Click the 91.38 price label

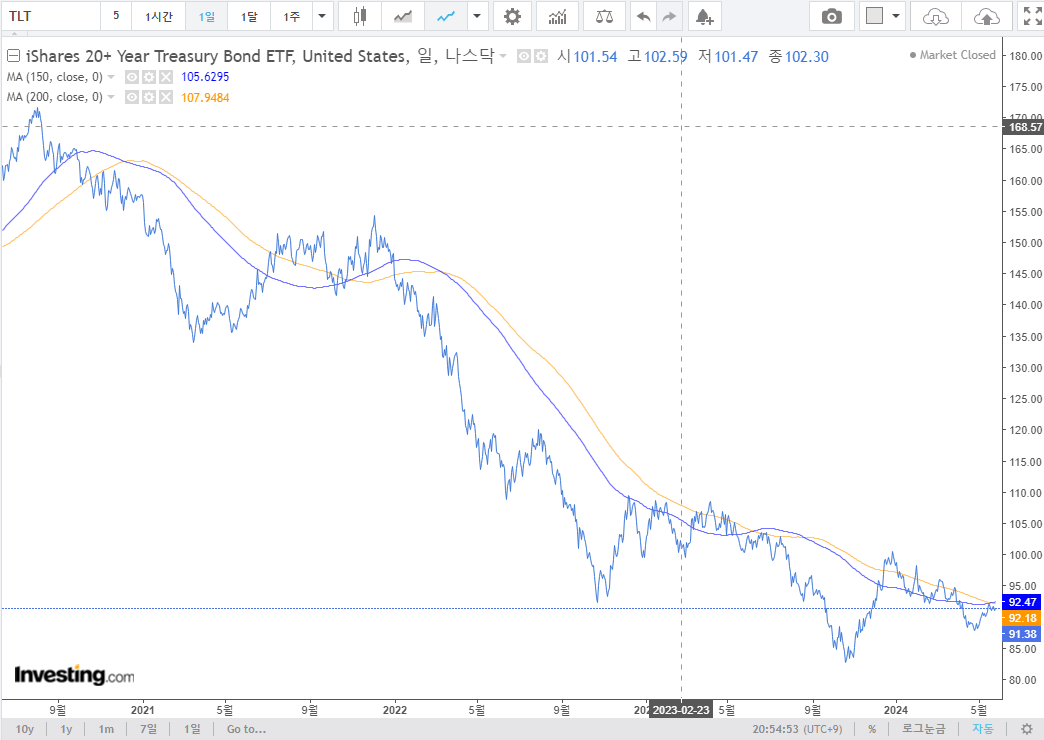[1021, 634]
